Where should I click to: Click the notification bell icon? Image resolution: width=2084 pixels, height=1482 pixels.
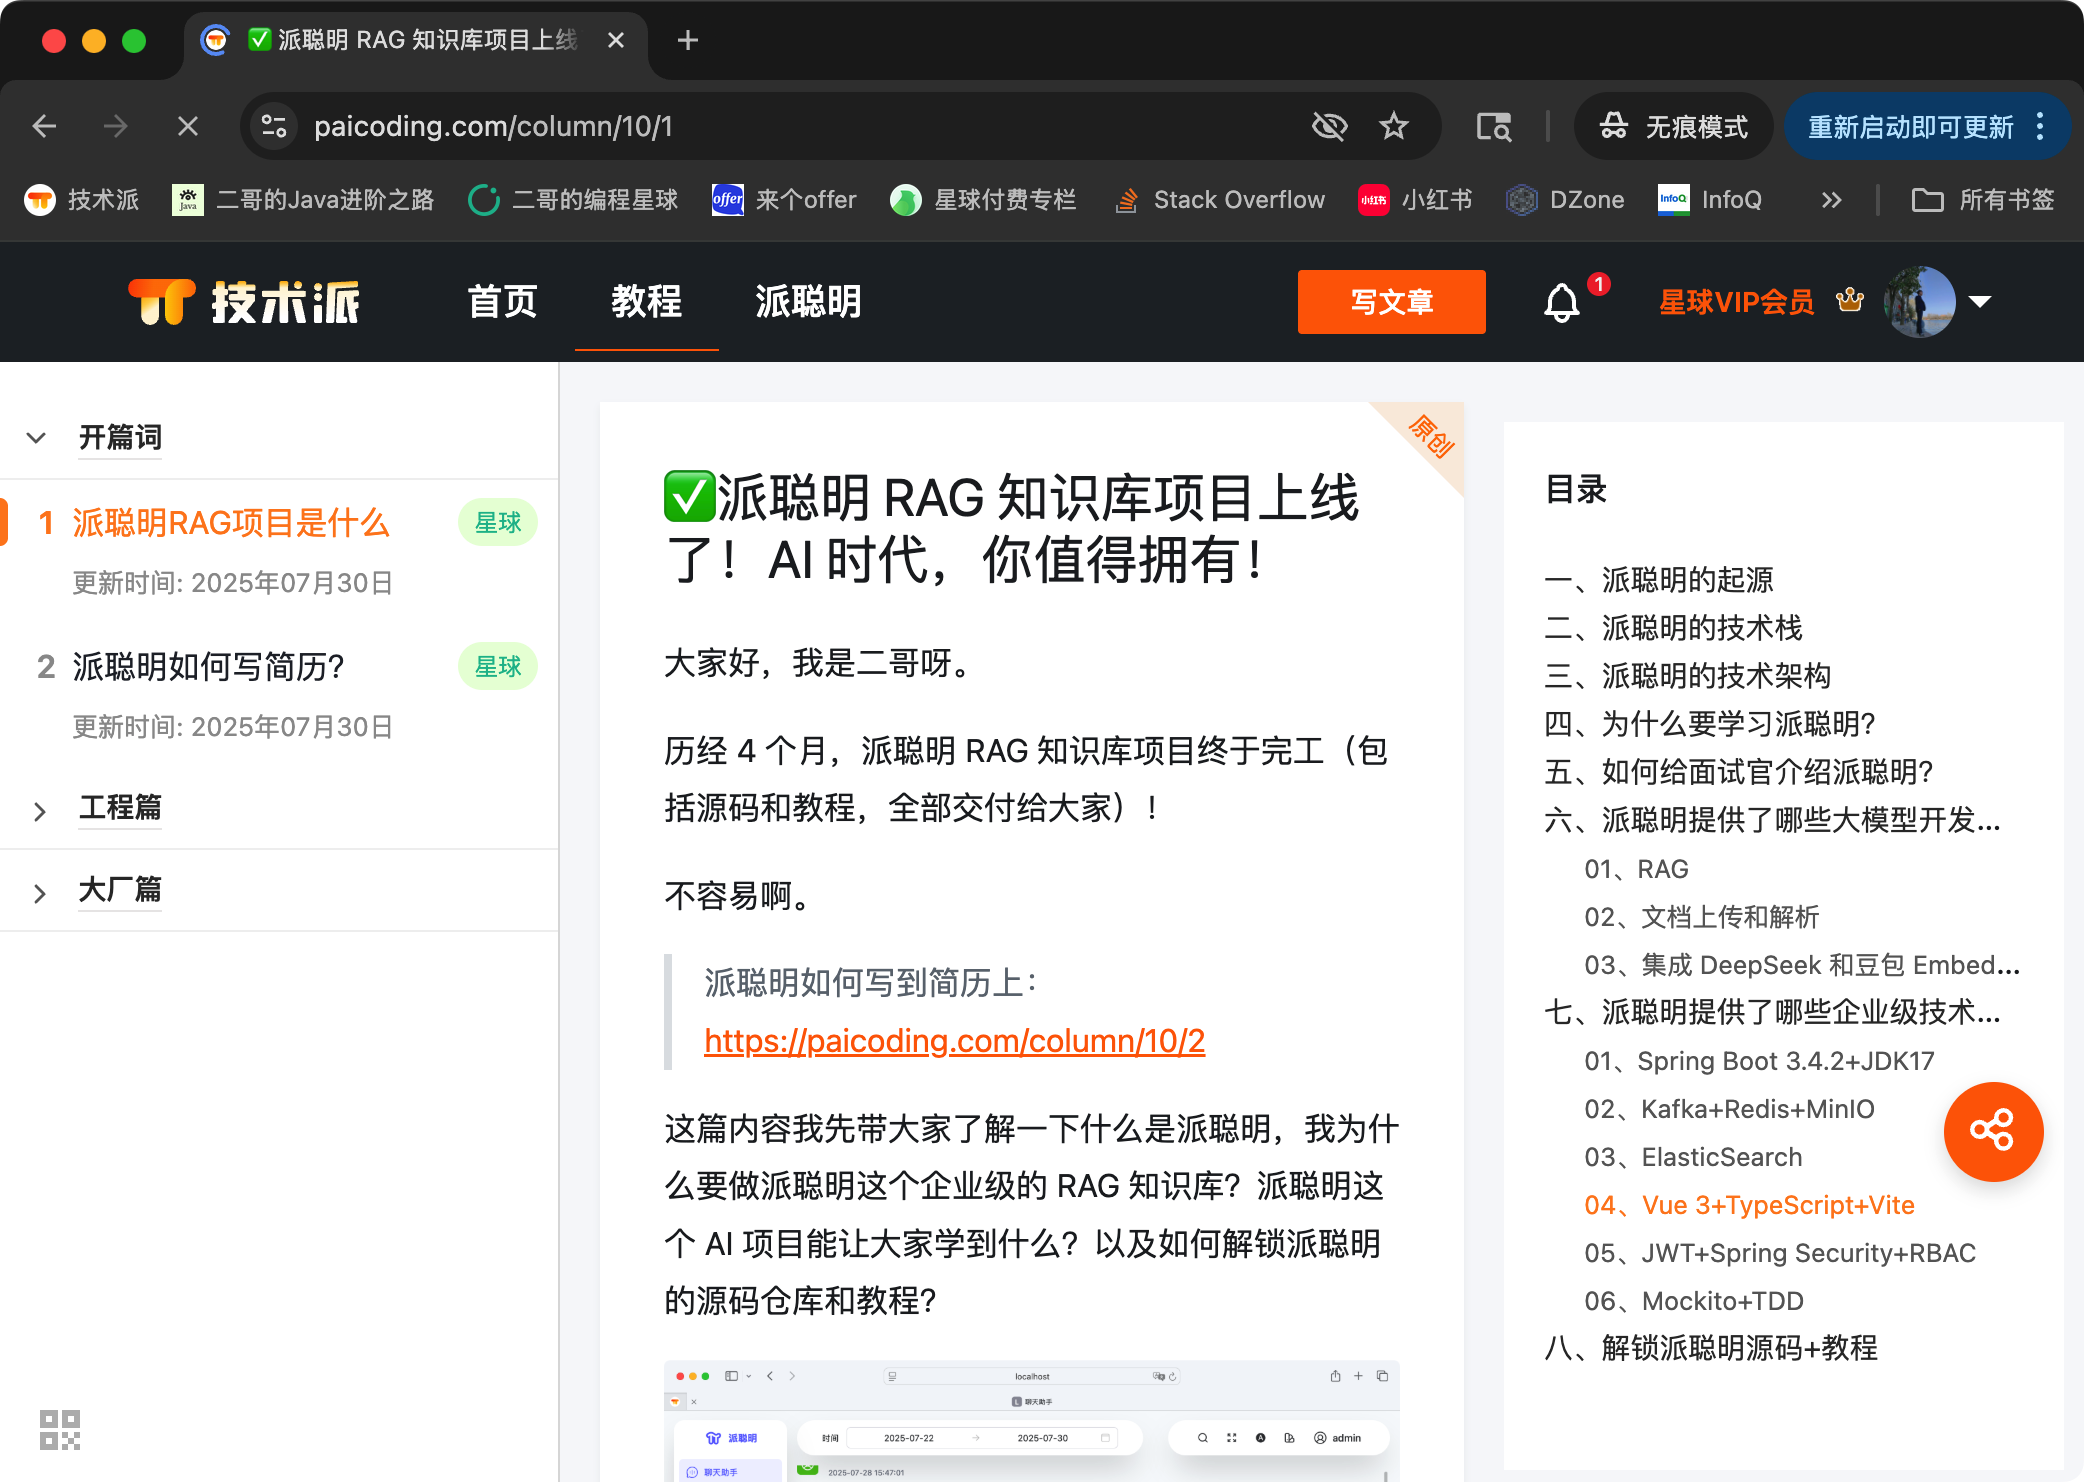click(x=1561, y=302)
